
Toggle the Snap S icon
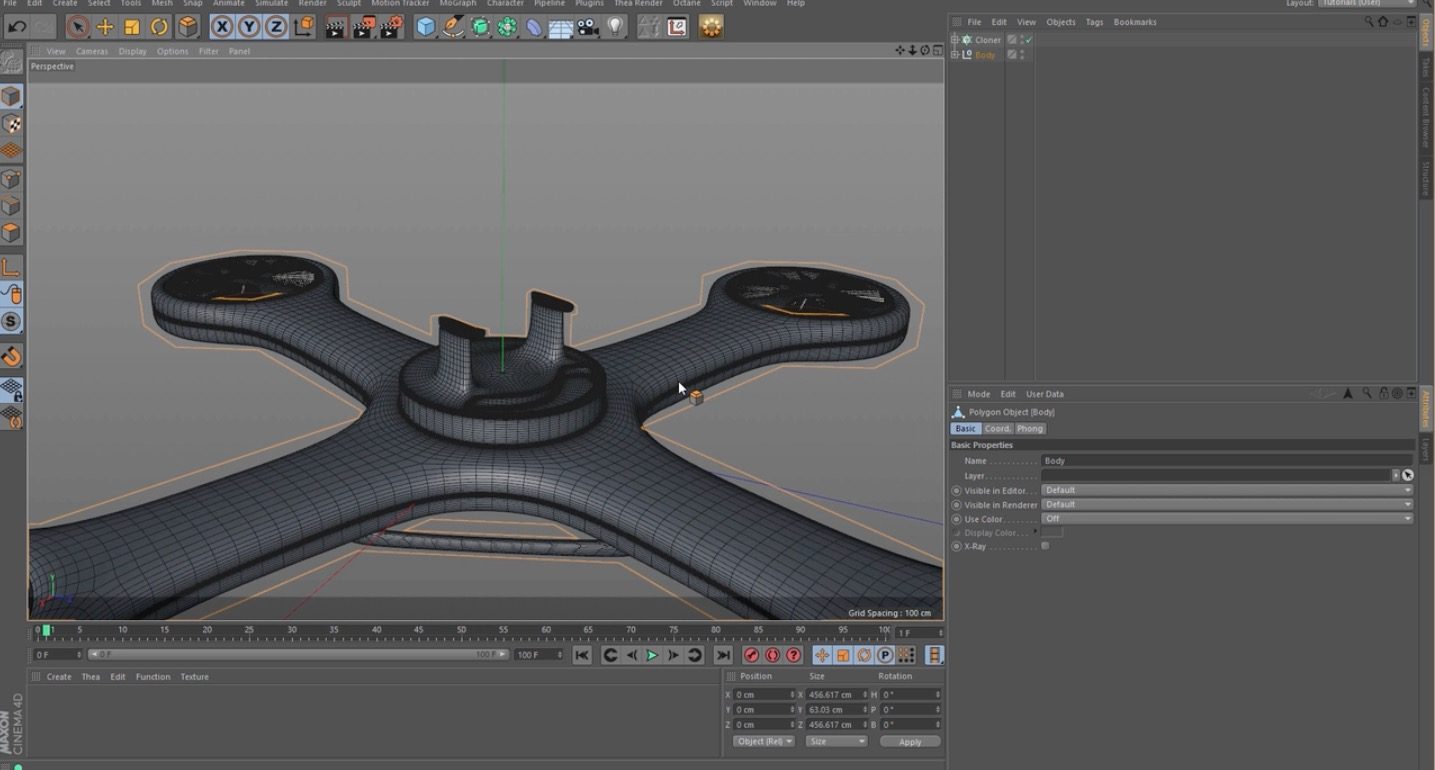(11, 321)
